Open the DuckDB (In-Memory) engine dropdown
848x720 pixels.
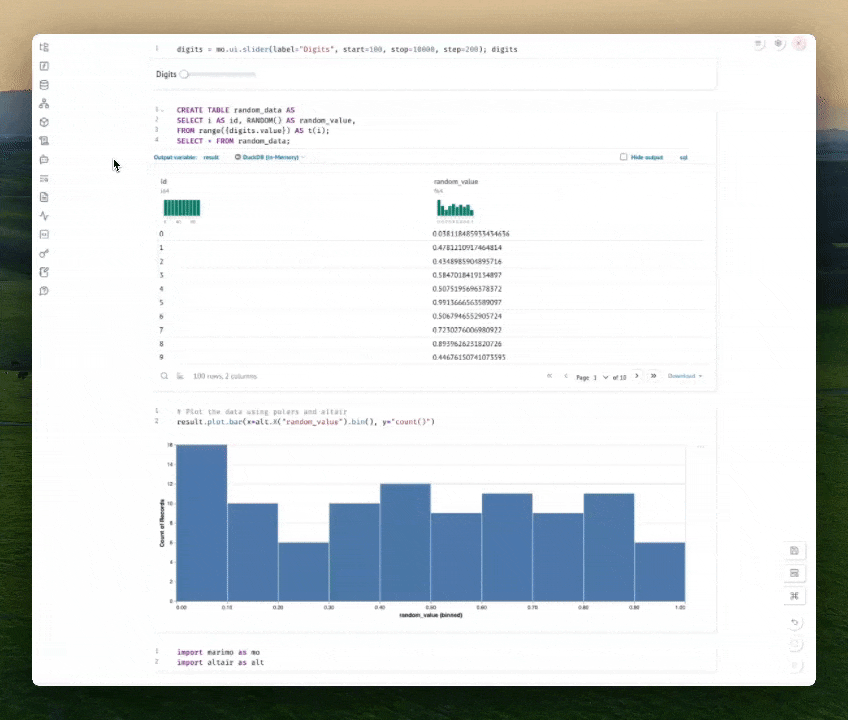tap(269, 157)
